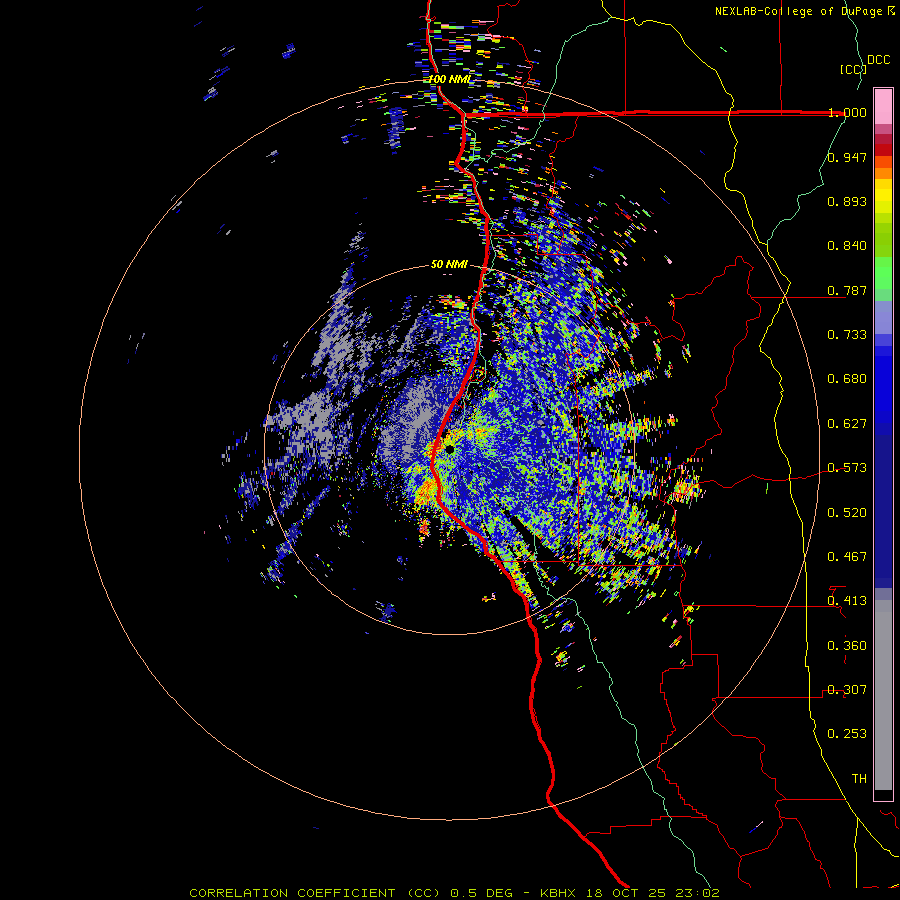Select the 0.733 legend value
This screenshot has width=900, height=900.
[847, 335]
